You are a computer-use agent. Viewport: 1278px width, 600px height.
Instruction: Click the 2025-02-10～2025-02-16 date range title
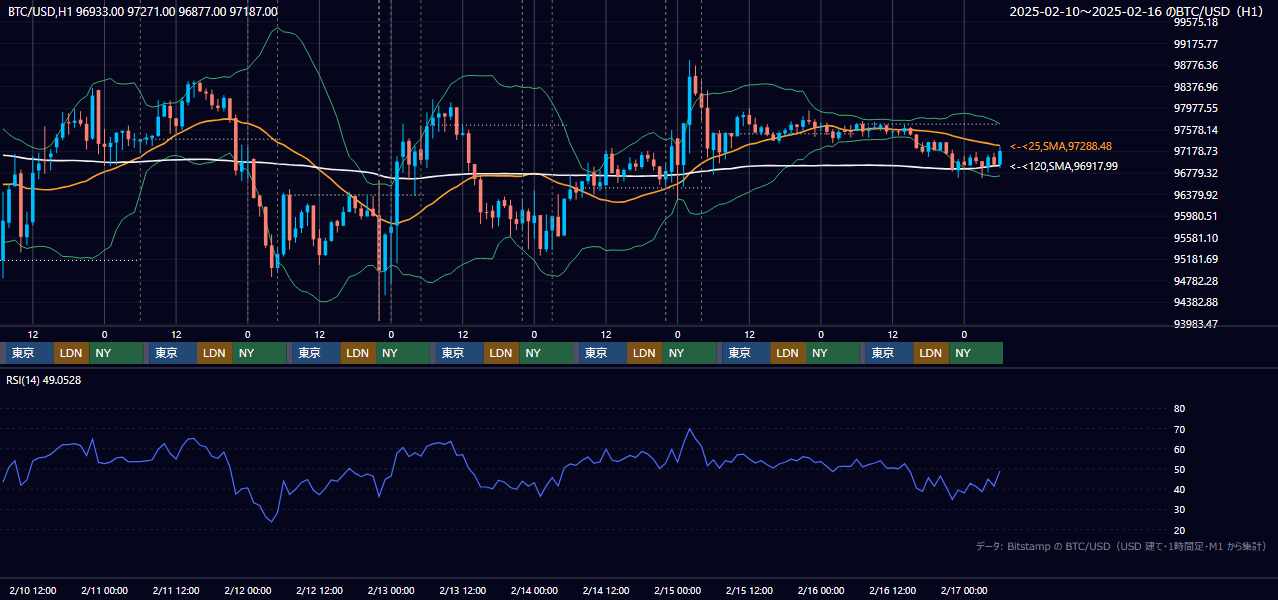point(1137,11)
